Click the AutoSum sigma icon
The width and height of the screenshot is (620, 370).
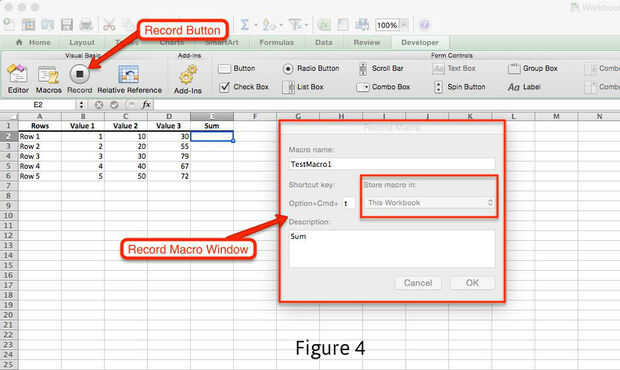(245, 25)
